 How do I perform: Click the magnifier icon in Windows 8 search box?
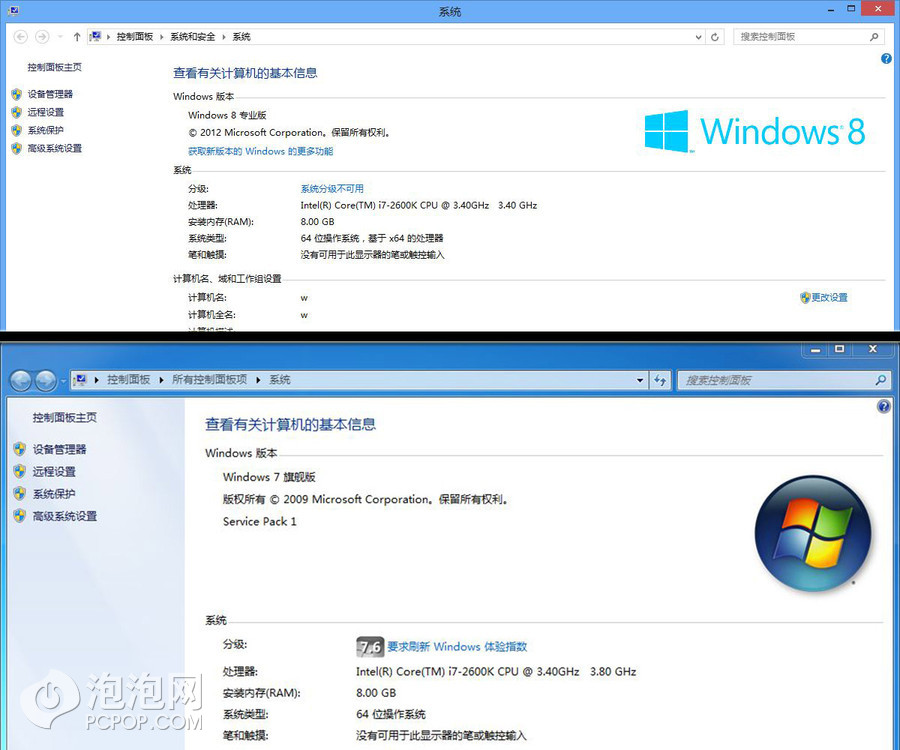click(875, 37)
